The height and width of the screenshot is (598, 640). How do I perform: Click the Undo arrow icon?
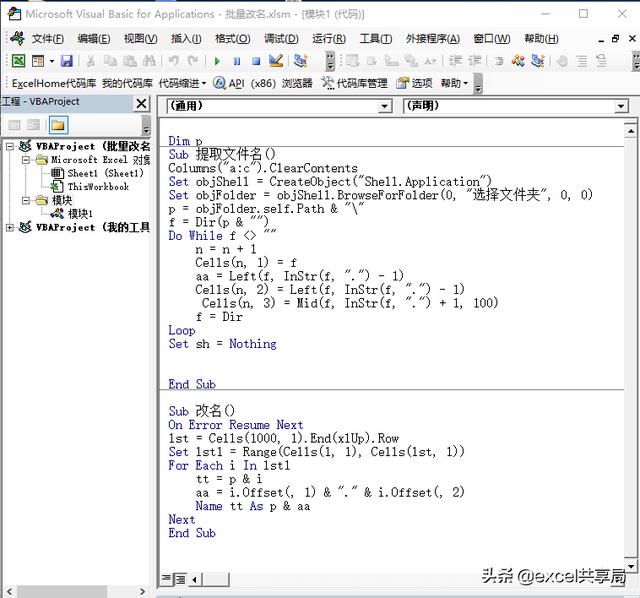coord(173,61)
